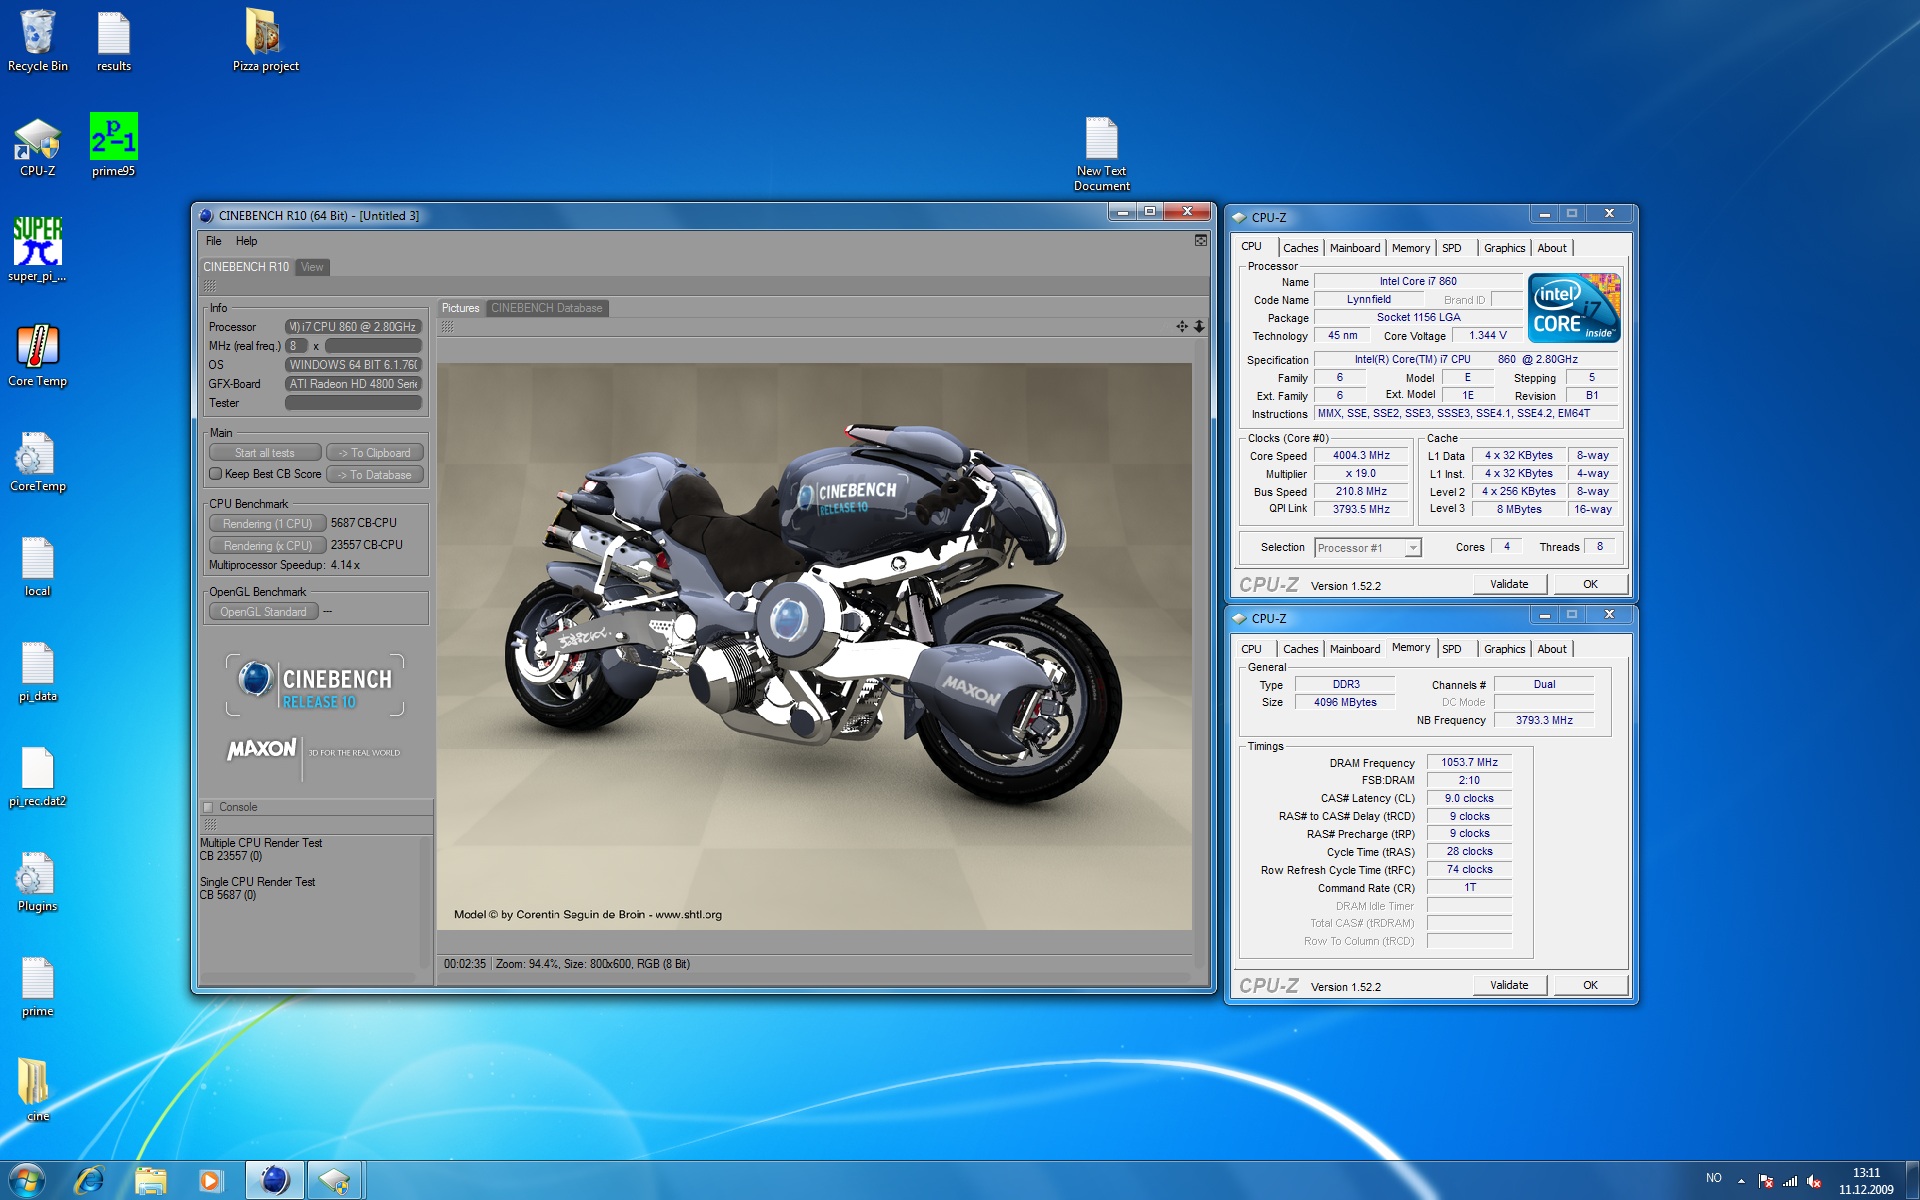Screen dimensions: 1920x1200
Task: Click the Tester input field
Action: point(353,403)
